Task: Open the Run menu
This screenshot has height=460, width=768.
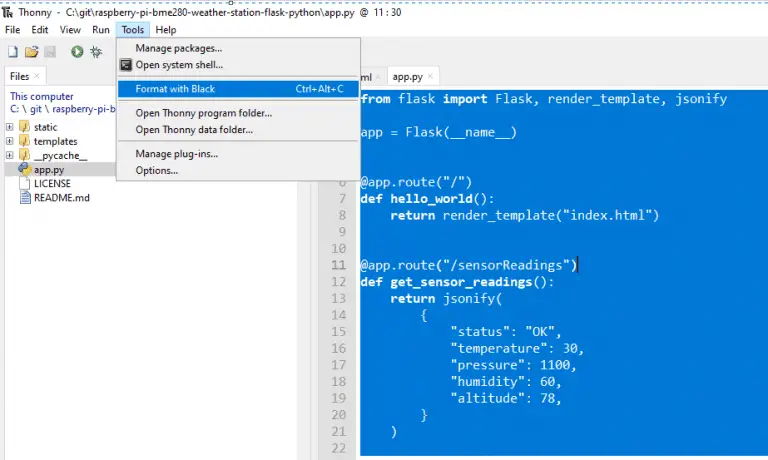Action: click(x=101, y=30)
